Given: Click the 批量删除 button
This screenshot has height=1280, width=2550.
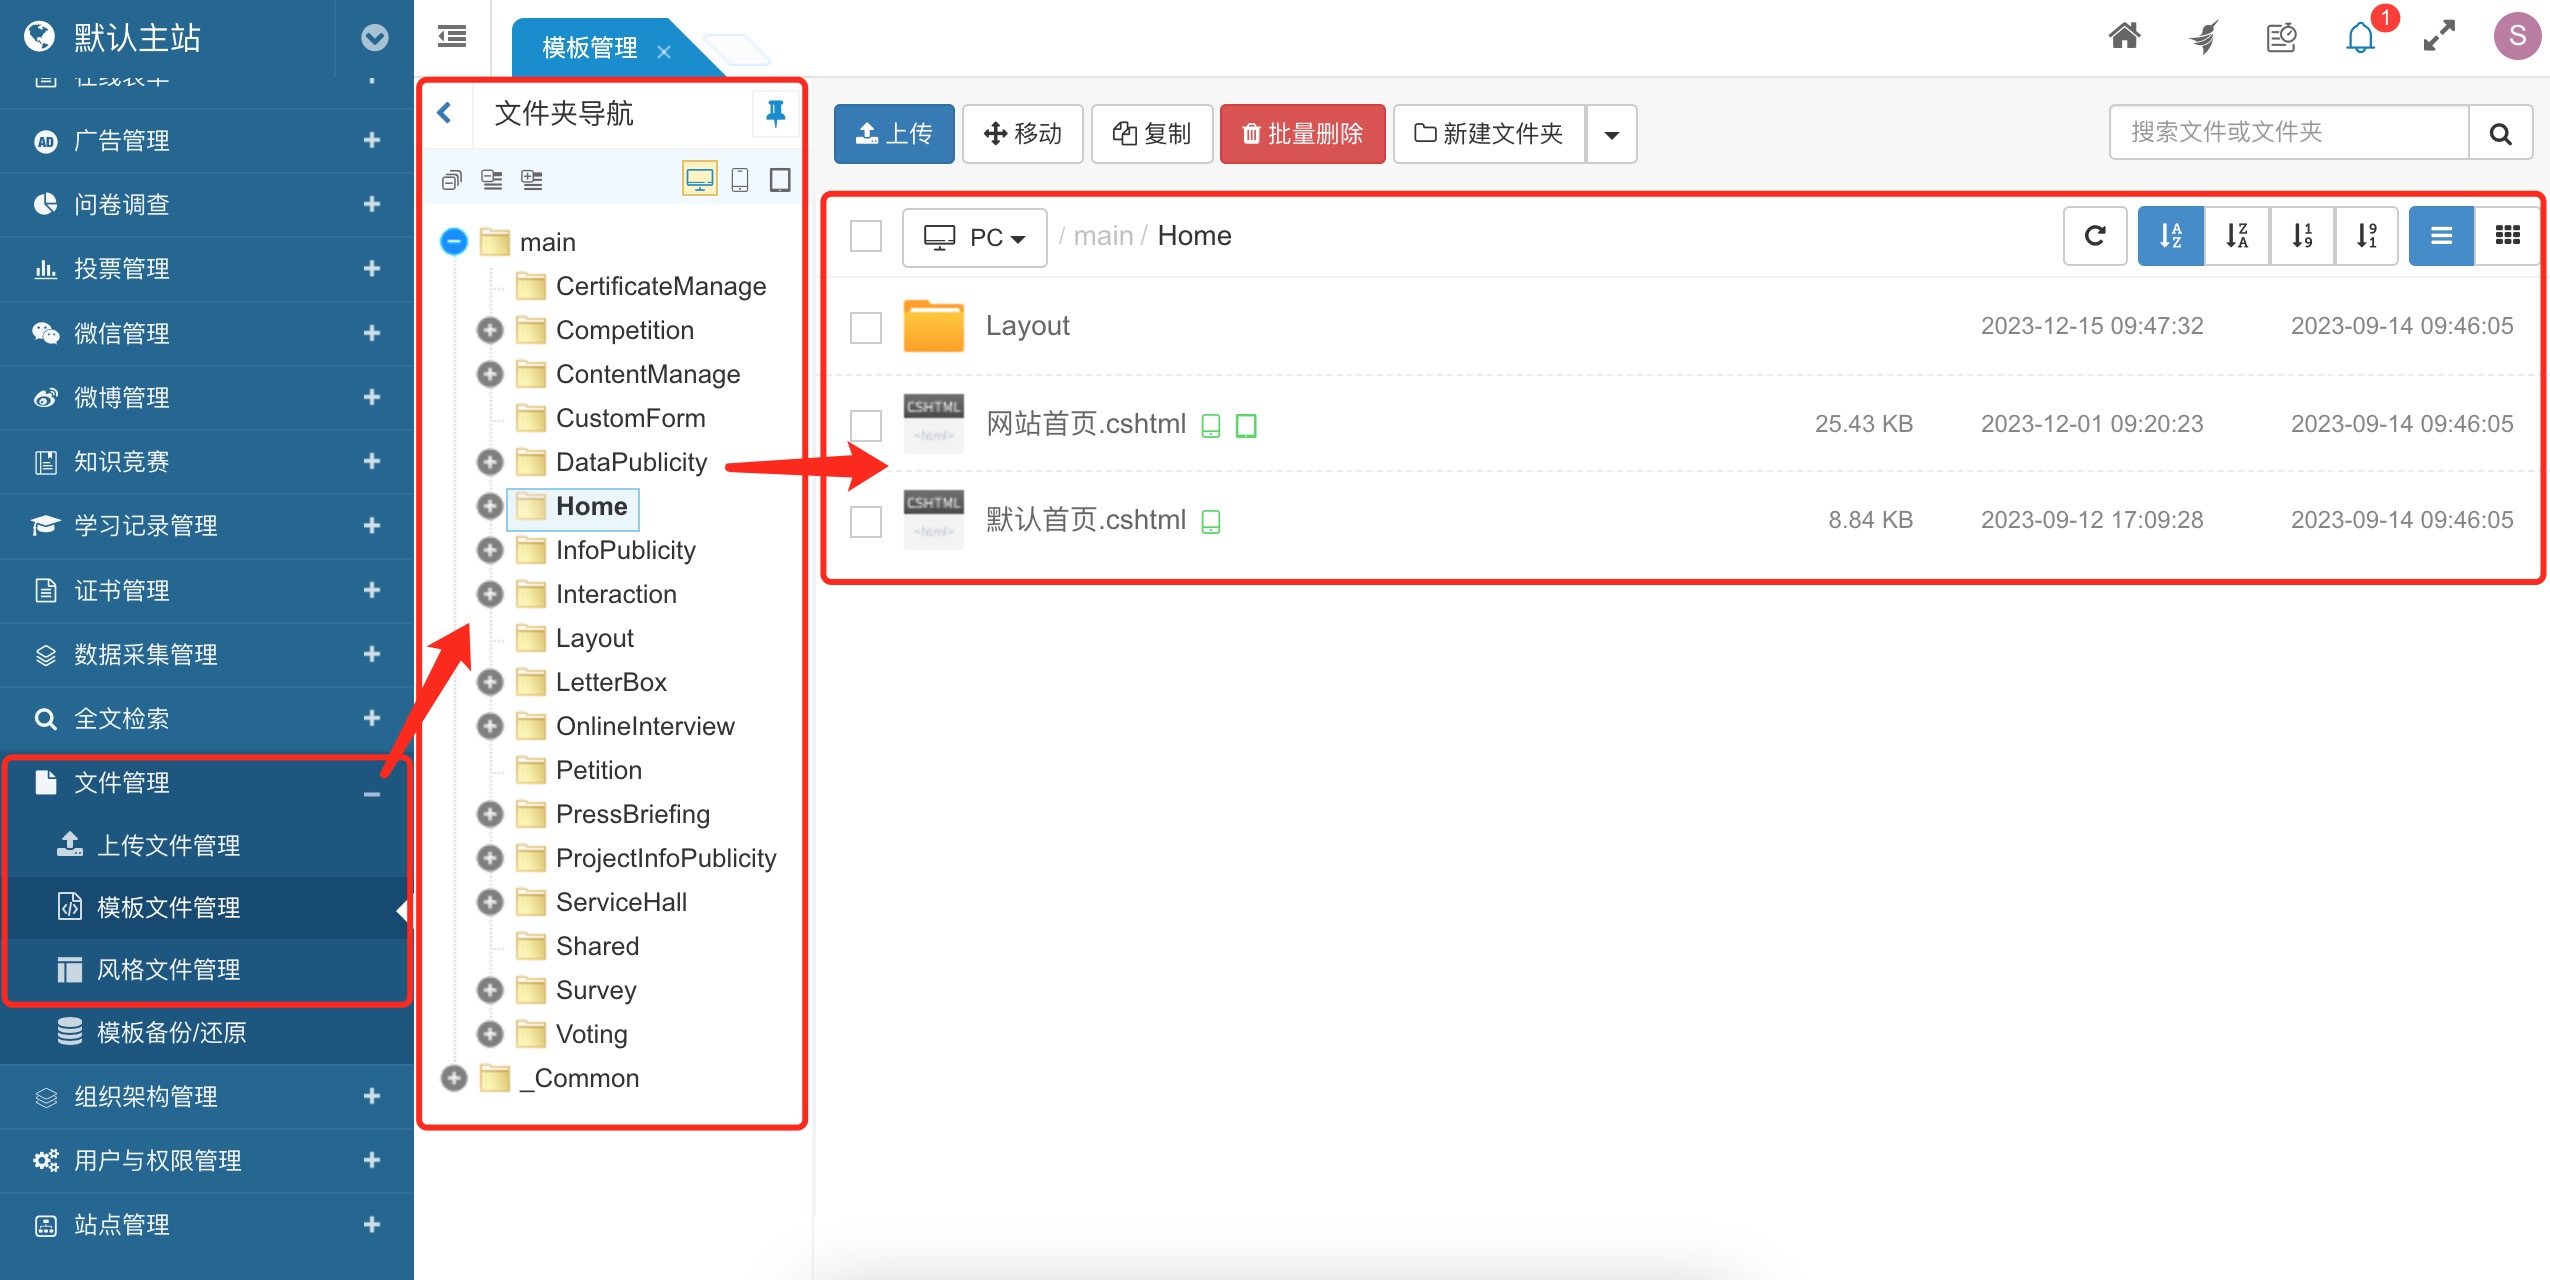Looking at the screenshot, I should point(1301,133).
